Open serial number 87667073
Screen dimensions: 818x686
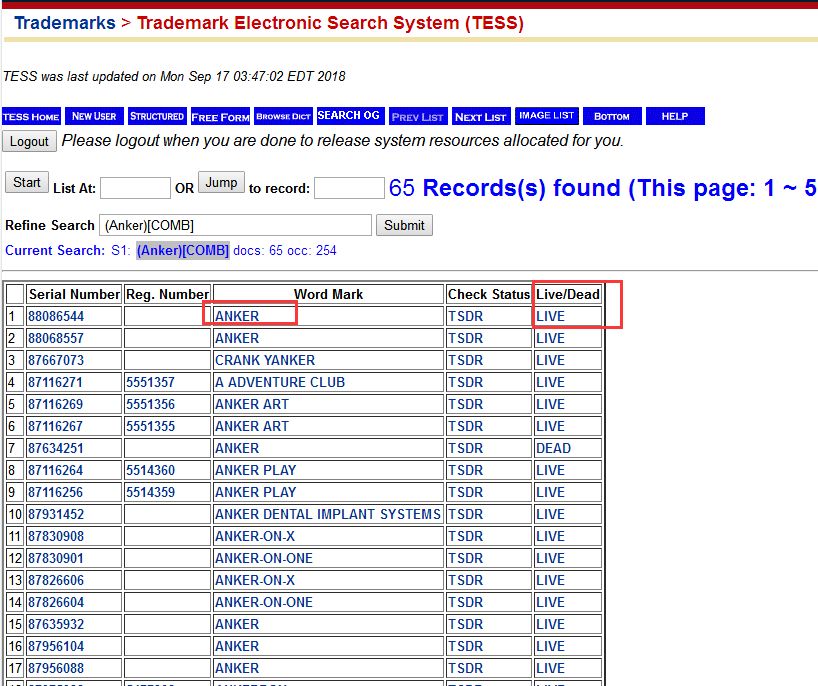click(56, 360)
